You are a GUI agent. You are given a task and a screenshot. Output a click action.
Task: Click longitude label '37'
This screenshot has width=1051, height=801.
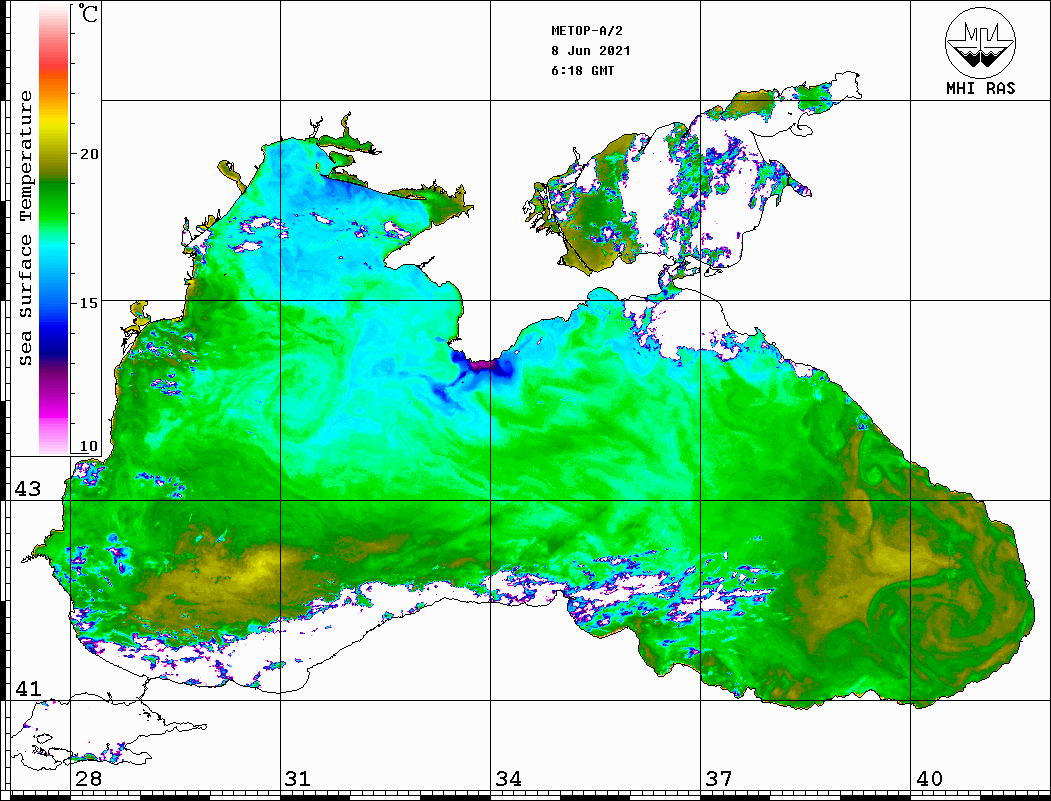coord(719,778)
